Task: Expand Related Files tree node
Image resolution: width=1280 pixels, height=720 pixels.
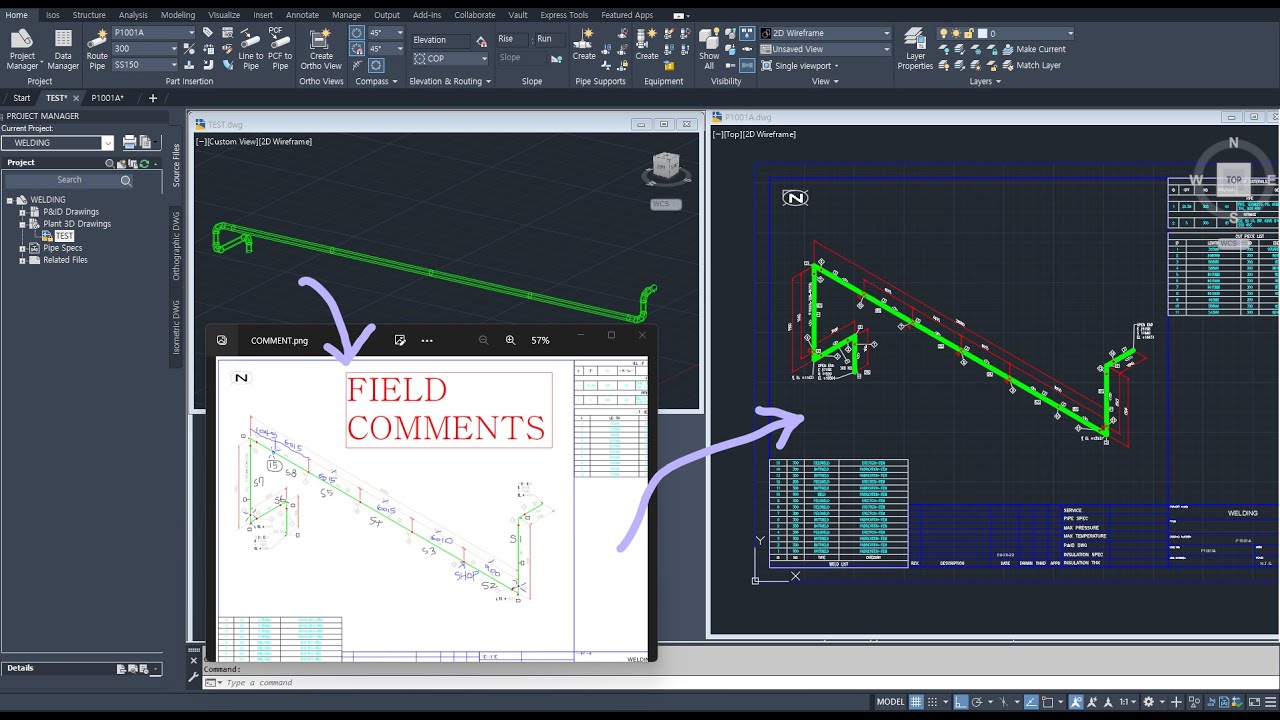Action: coord(22,260)
